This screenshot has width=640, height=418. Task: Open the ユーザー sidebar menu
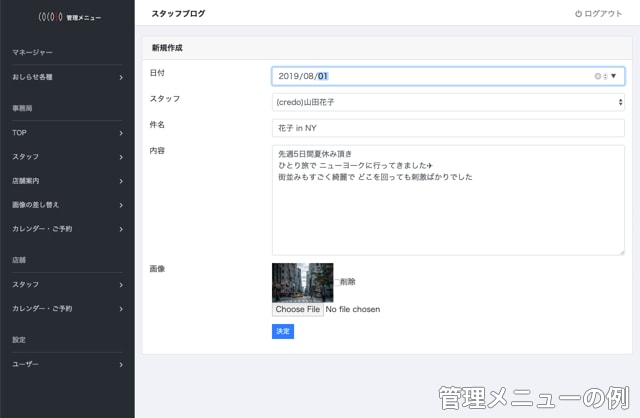67,364
